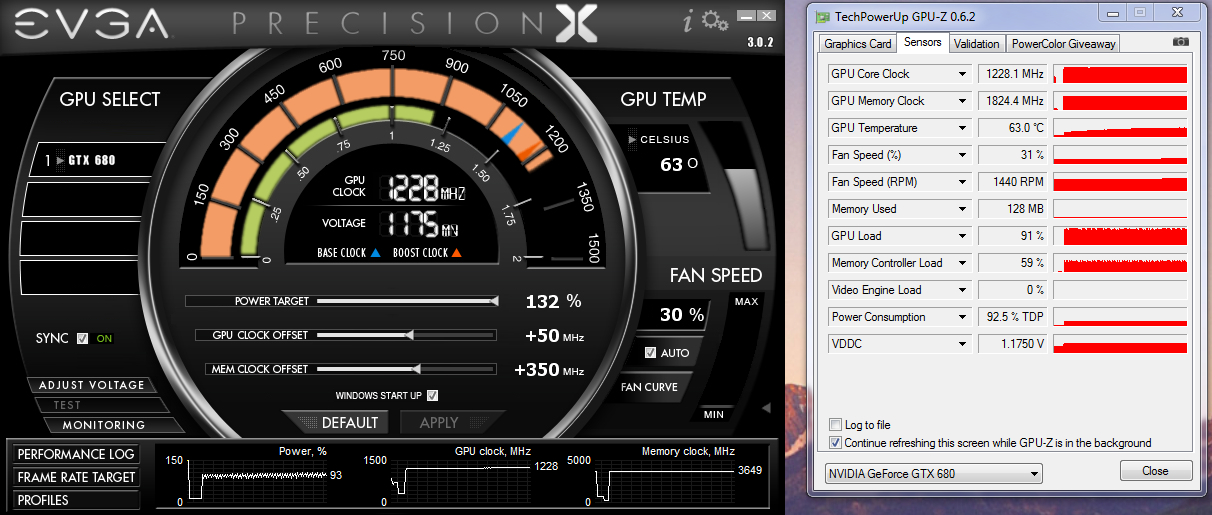Click the 92.5 % TDP value

pyautogui.click(x=1011, y=317)
